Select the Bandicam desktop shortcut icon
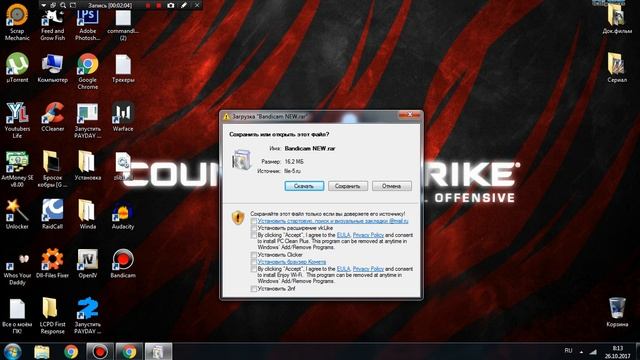This screenshot has width=640, height=360. point(123,263)
